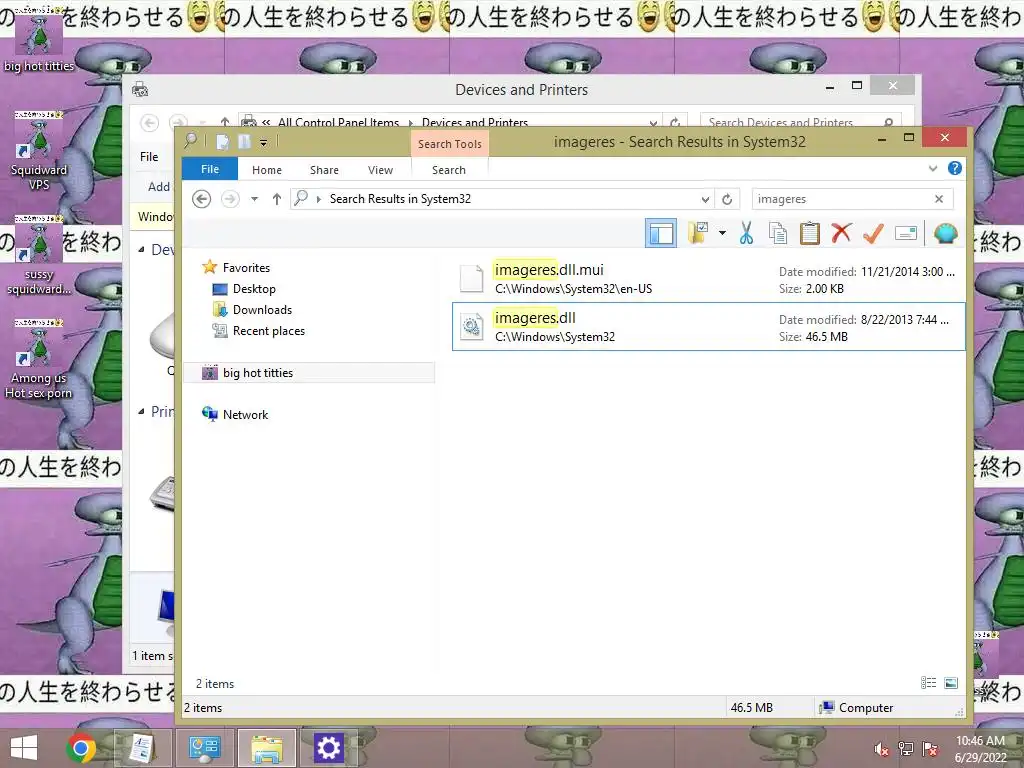The height and width of the screenshot is (768, 1024).
Task: Open the Customize Quick Access Toolbar dropdown
Action: 263,142
